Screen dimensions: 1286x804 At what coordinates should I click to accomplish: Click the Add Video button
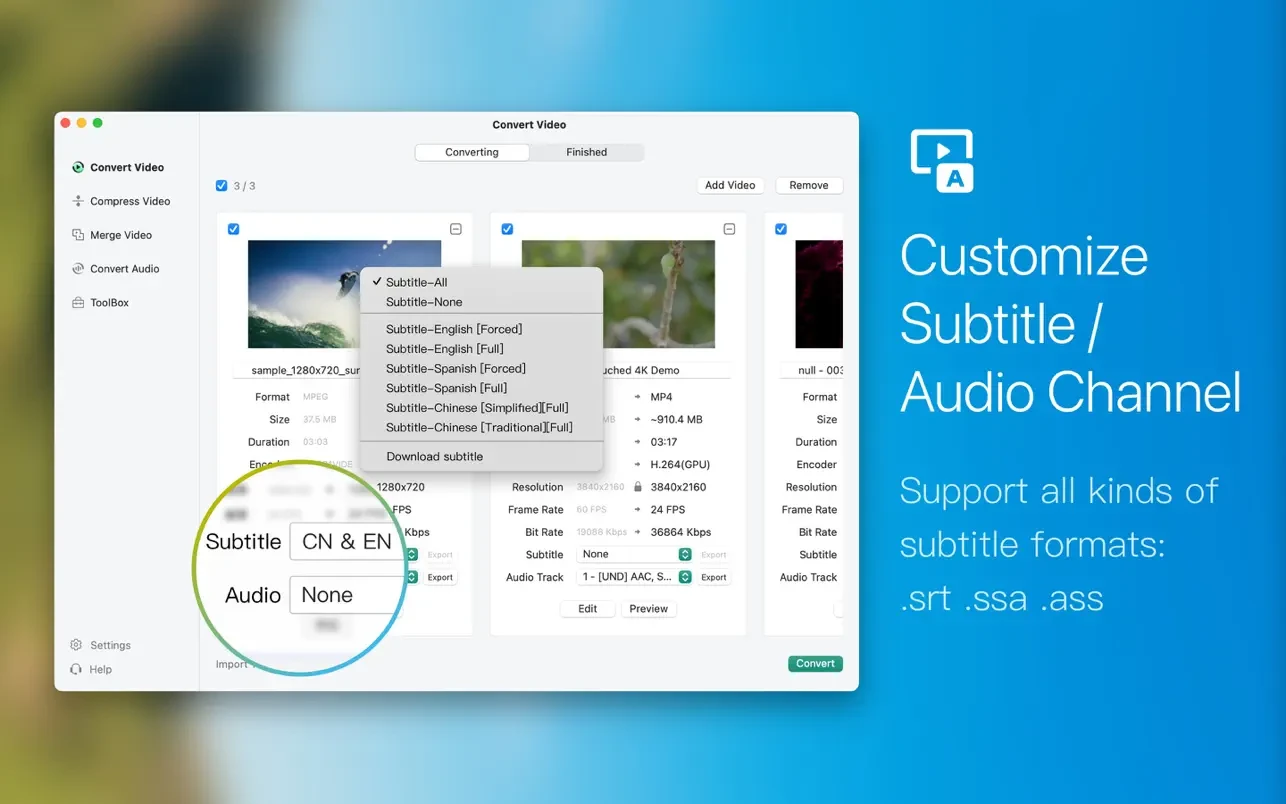tap(730, 185)
